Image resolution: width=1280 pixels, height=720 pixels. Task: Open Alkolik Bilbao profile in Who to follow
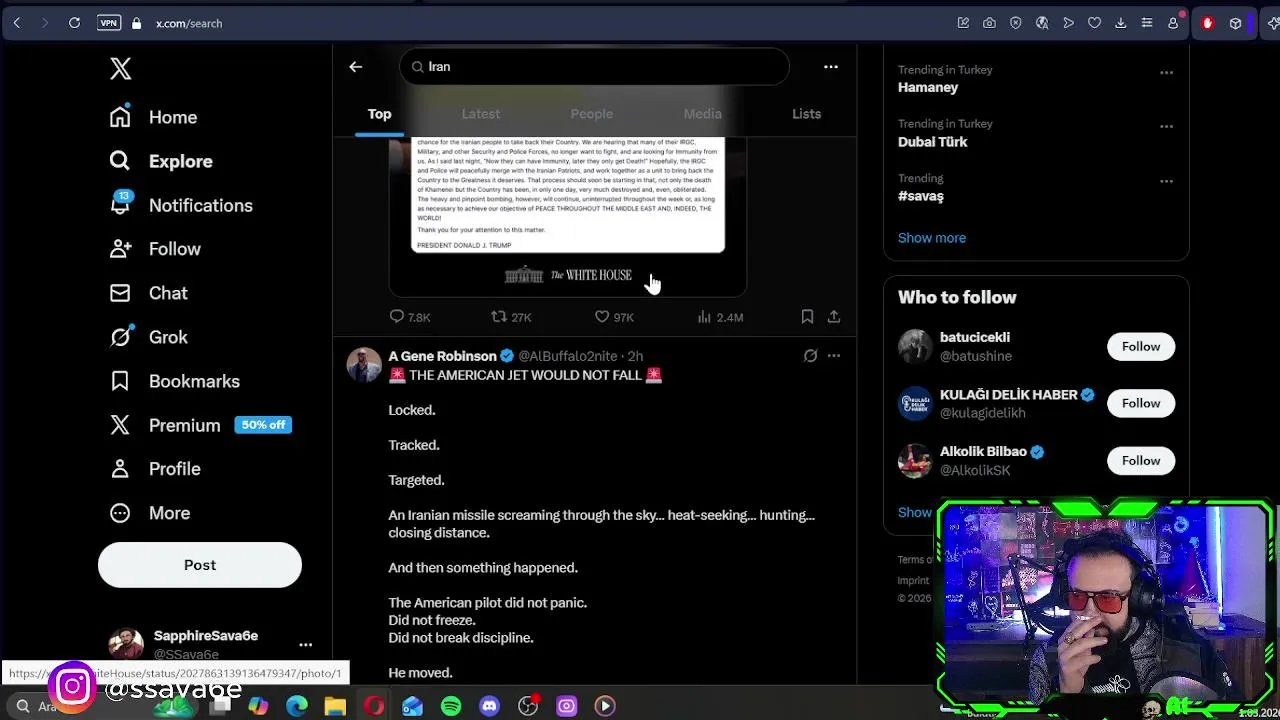point(983,452)
